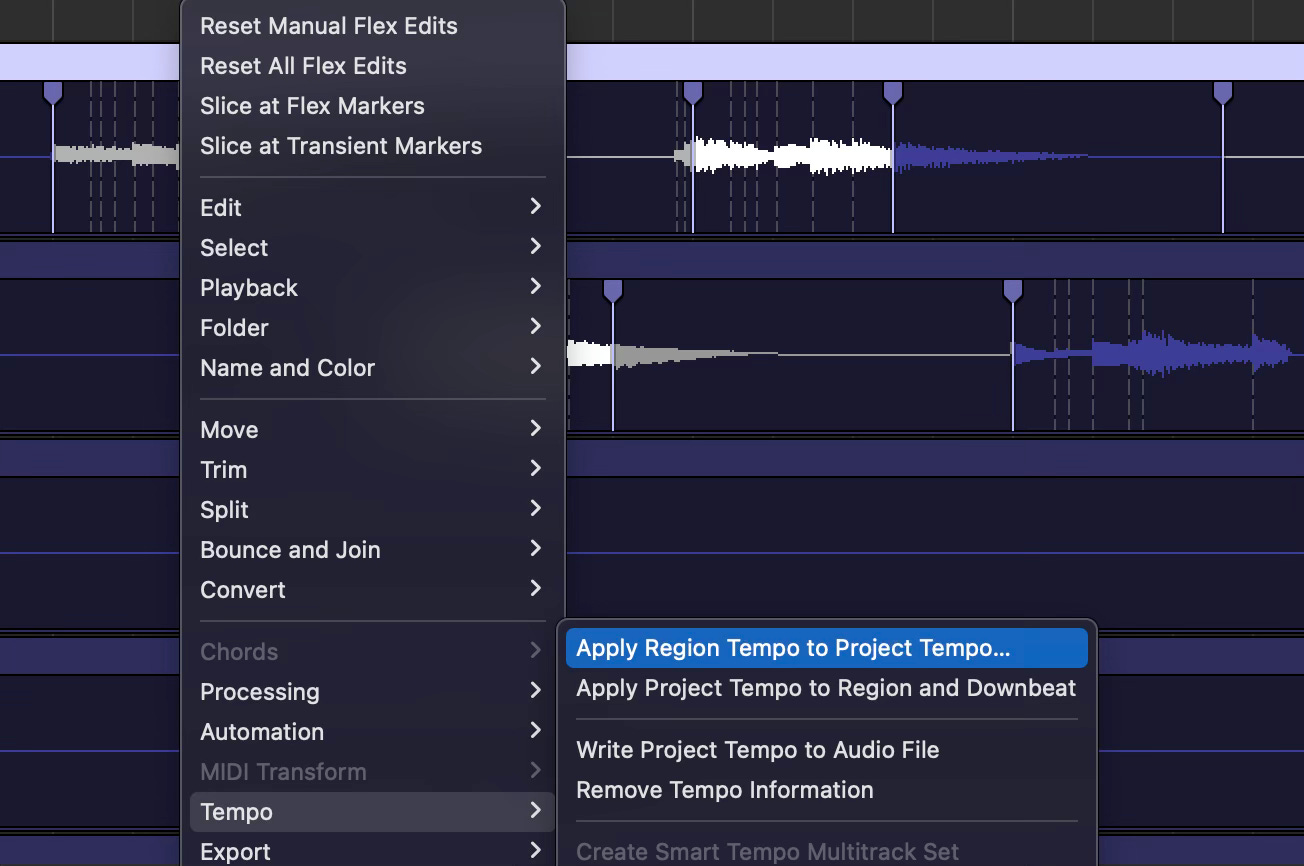Open the Name and Color submenu
This screenshot has width=1304, height=866.
coord(372,367)
